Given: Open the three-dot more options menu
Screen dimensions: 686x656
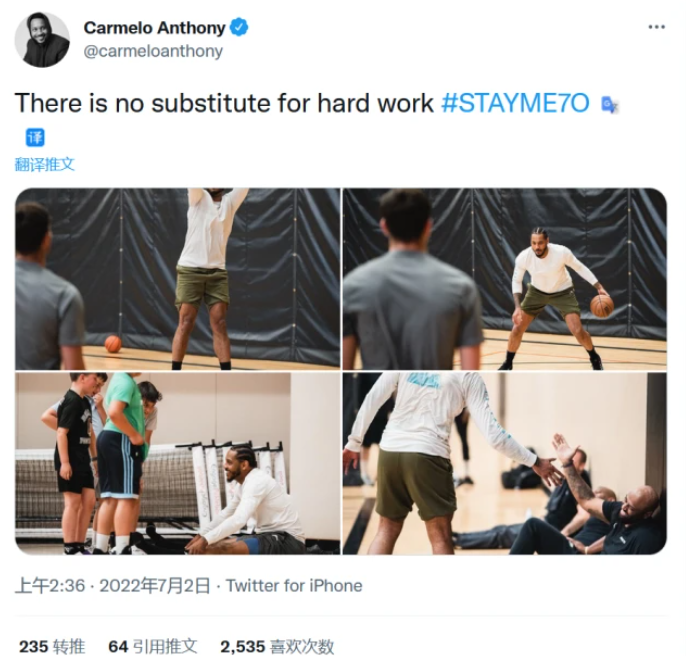Looking at the screenshot, I should click(656, 27).
